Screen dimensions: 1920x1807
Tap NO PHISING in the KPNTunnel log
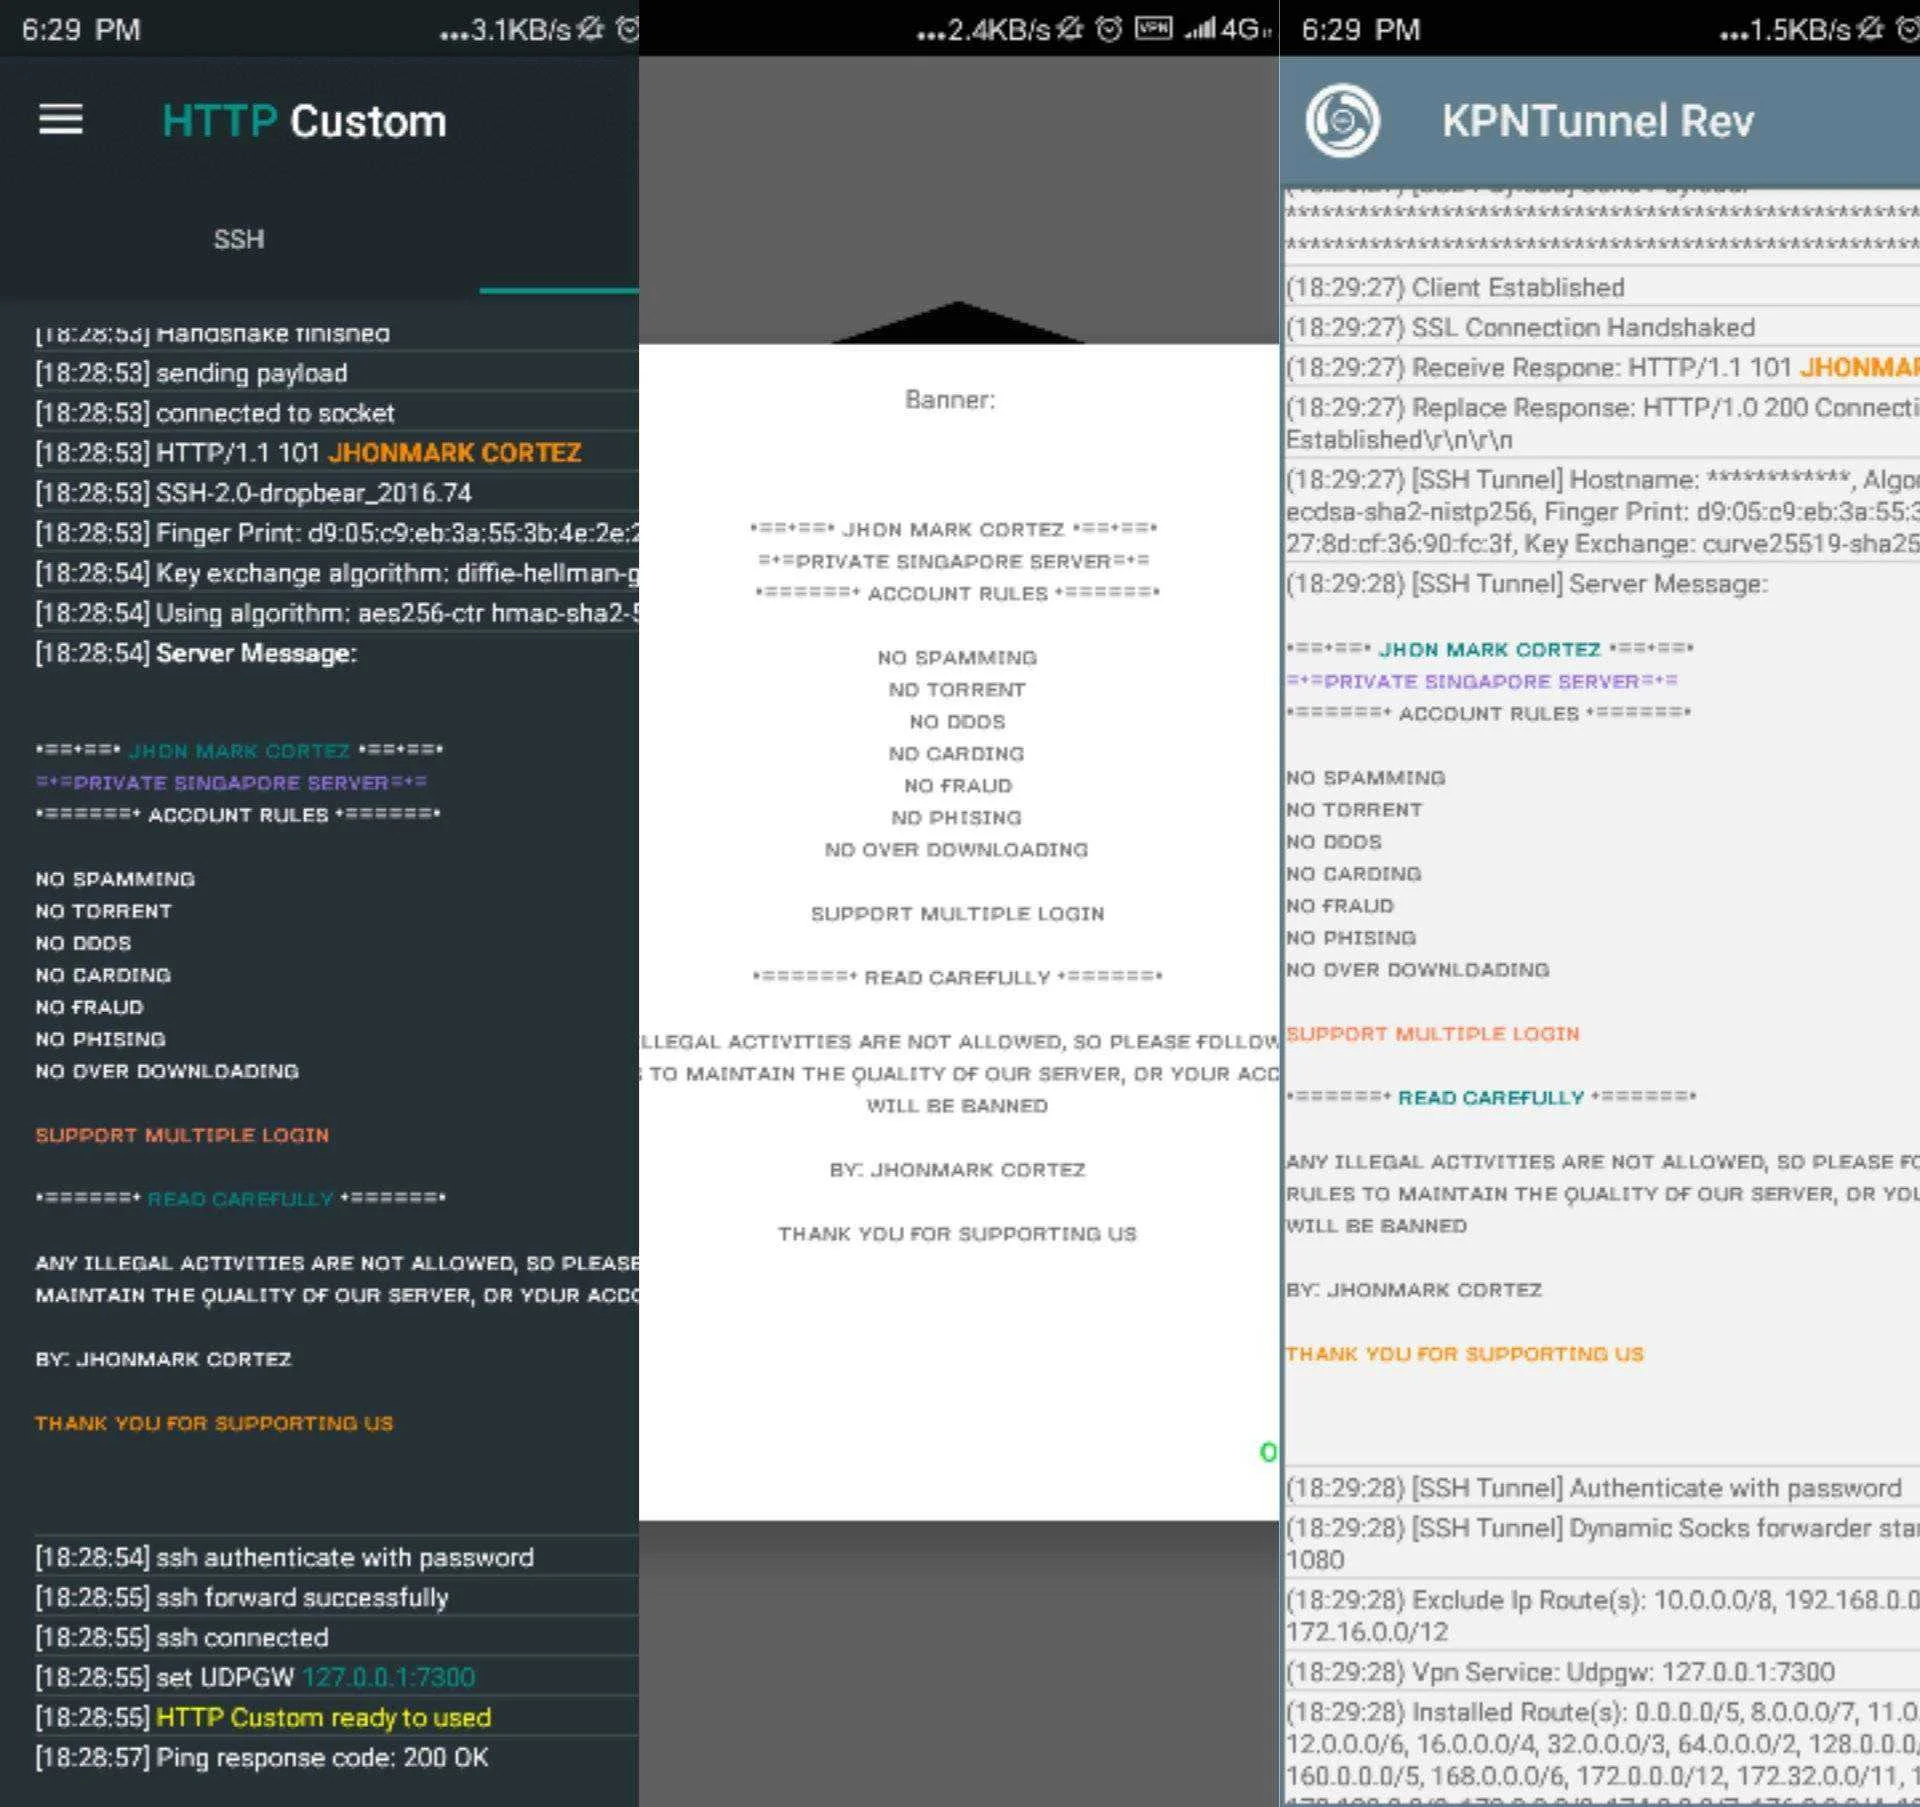tap(1351, 937)
